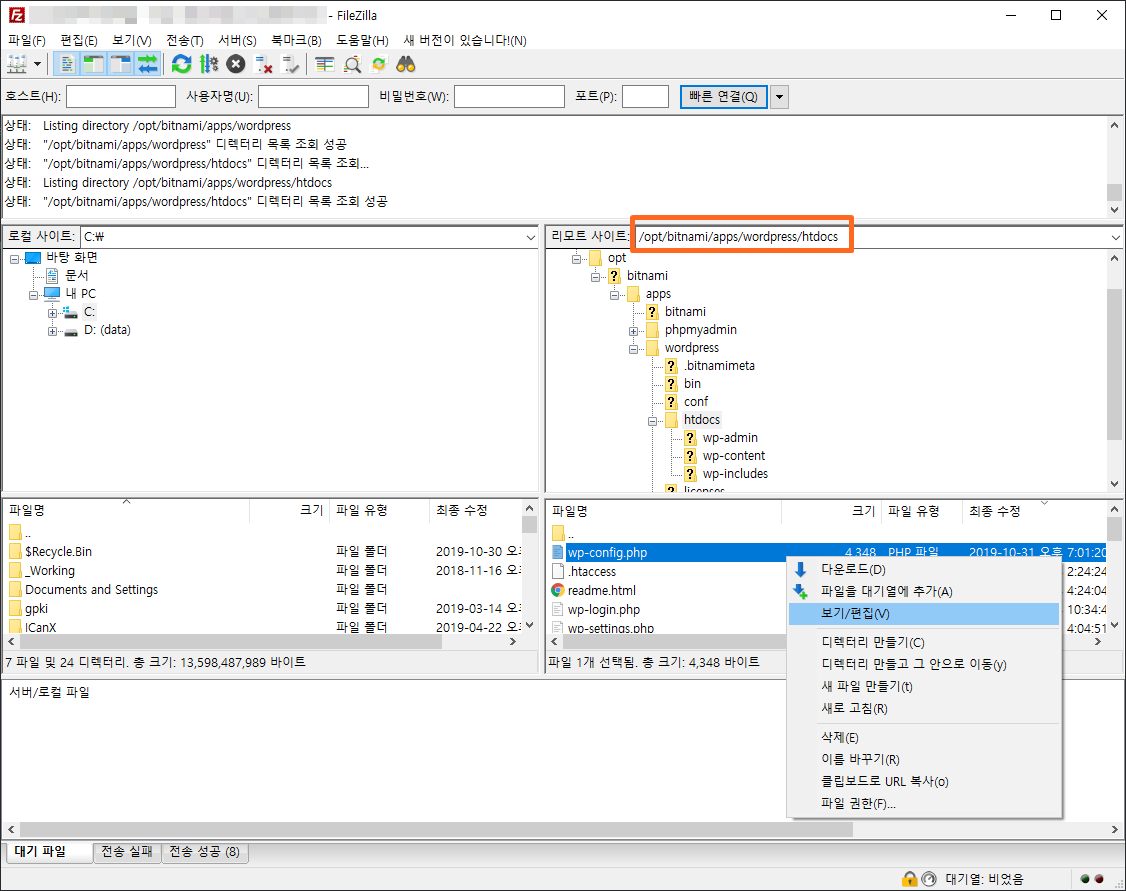Click the wp-admin unknown-folder icon

click(x=690, y=438)
